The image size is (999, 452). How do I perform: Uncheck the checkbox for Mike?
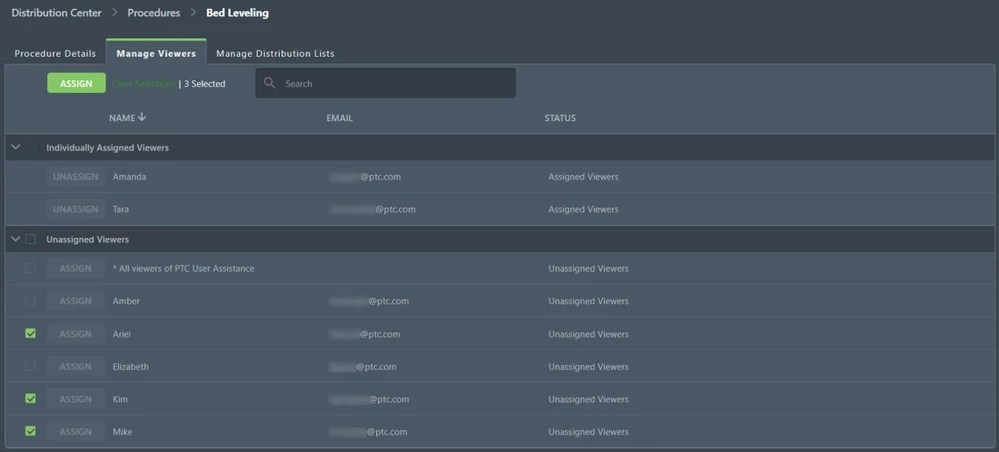tap(30, 432)
